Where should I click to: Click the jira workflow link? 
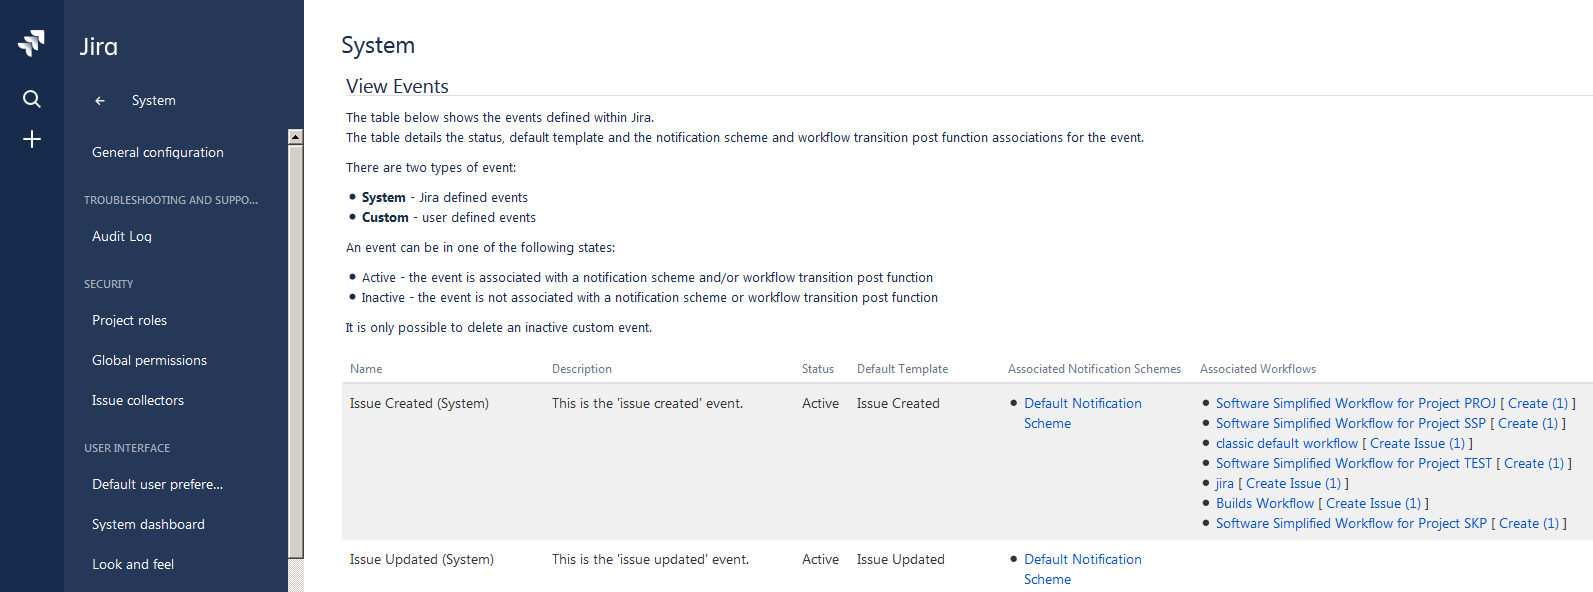tap(1224, 484)
